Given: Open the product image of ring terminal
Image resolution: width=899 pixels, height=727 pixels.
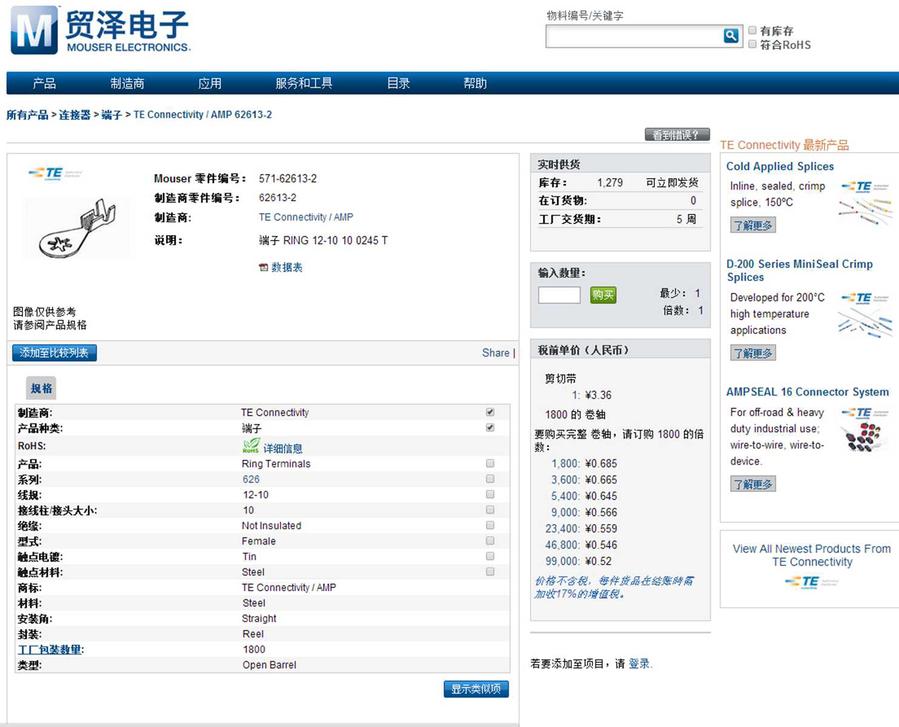Looking at the screenshot, I should pyautogui.click(x=77, y=228).
